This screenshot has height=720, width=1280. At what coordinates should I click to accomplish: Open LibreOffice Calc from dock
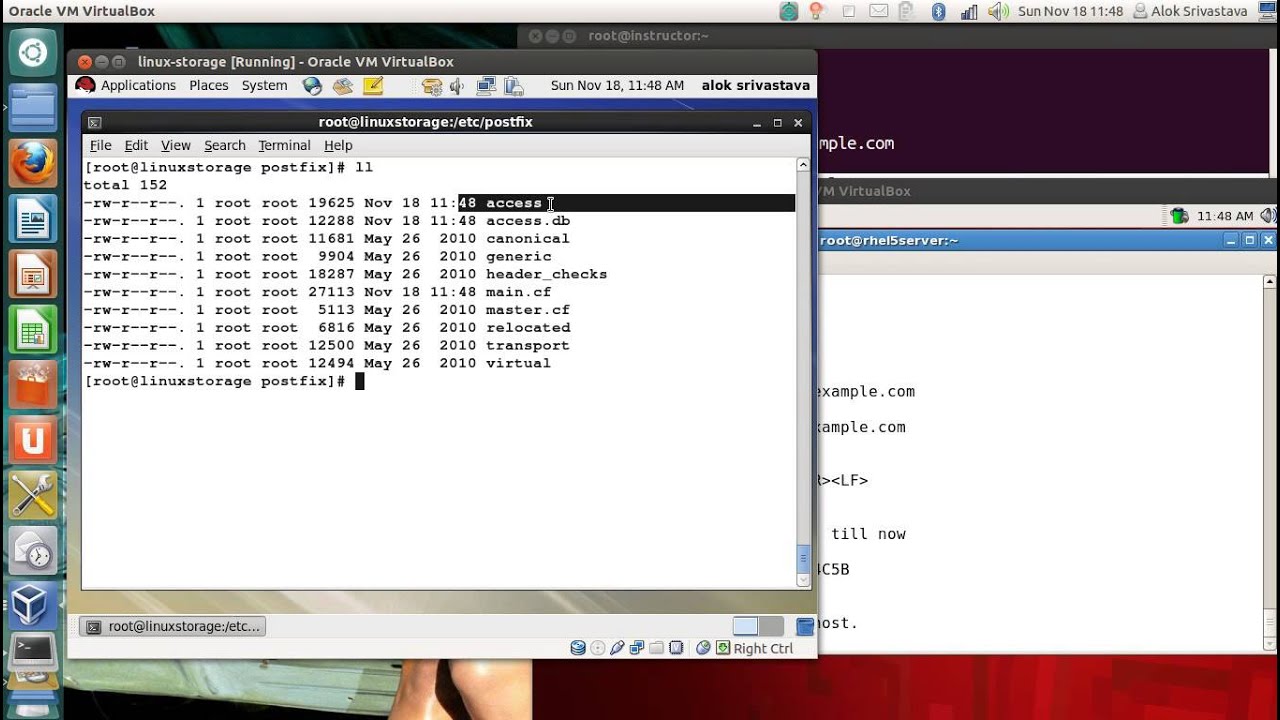coord(32,329)
